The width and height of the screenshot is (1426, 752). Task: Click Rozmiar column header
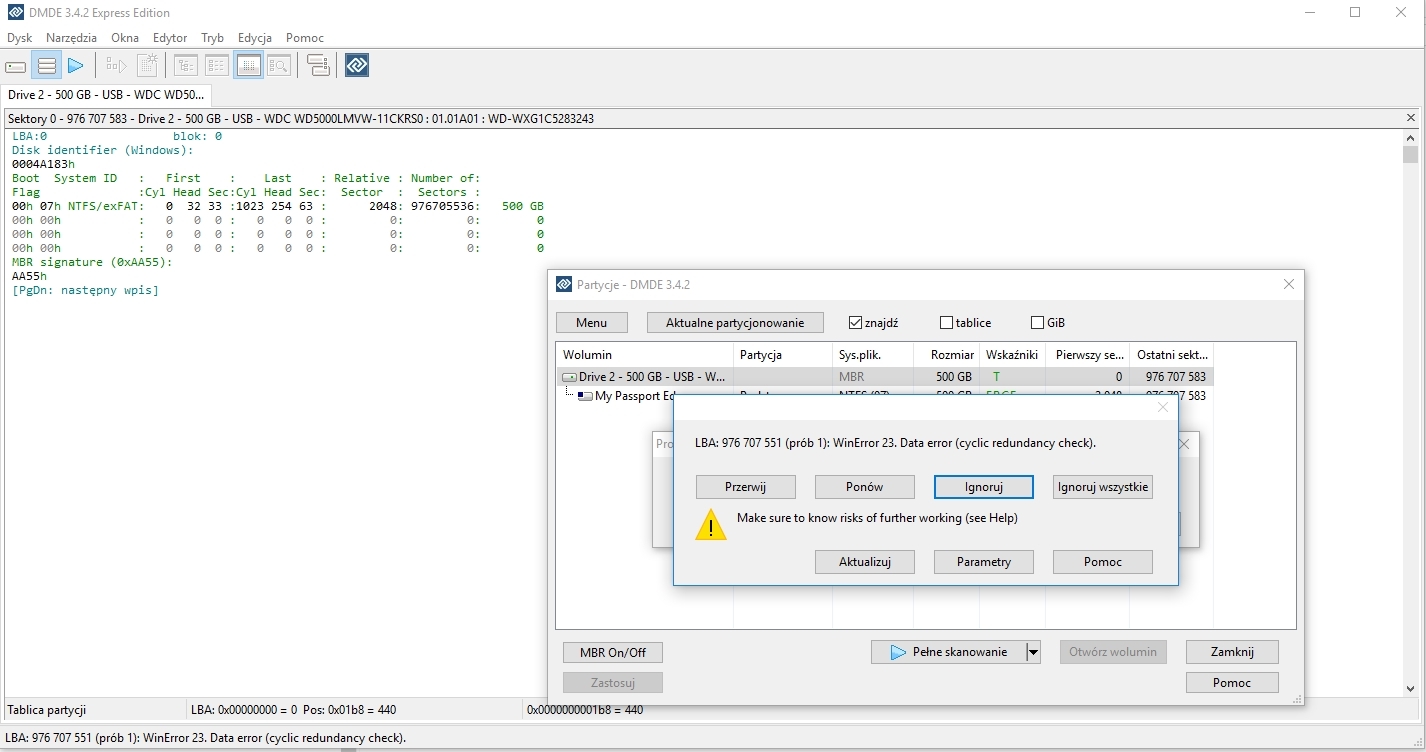(x=946, y=355)
